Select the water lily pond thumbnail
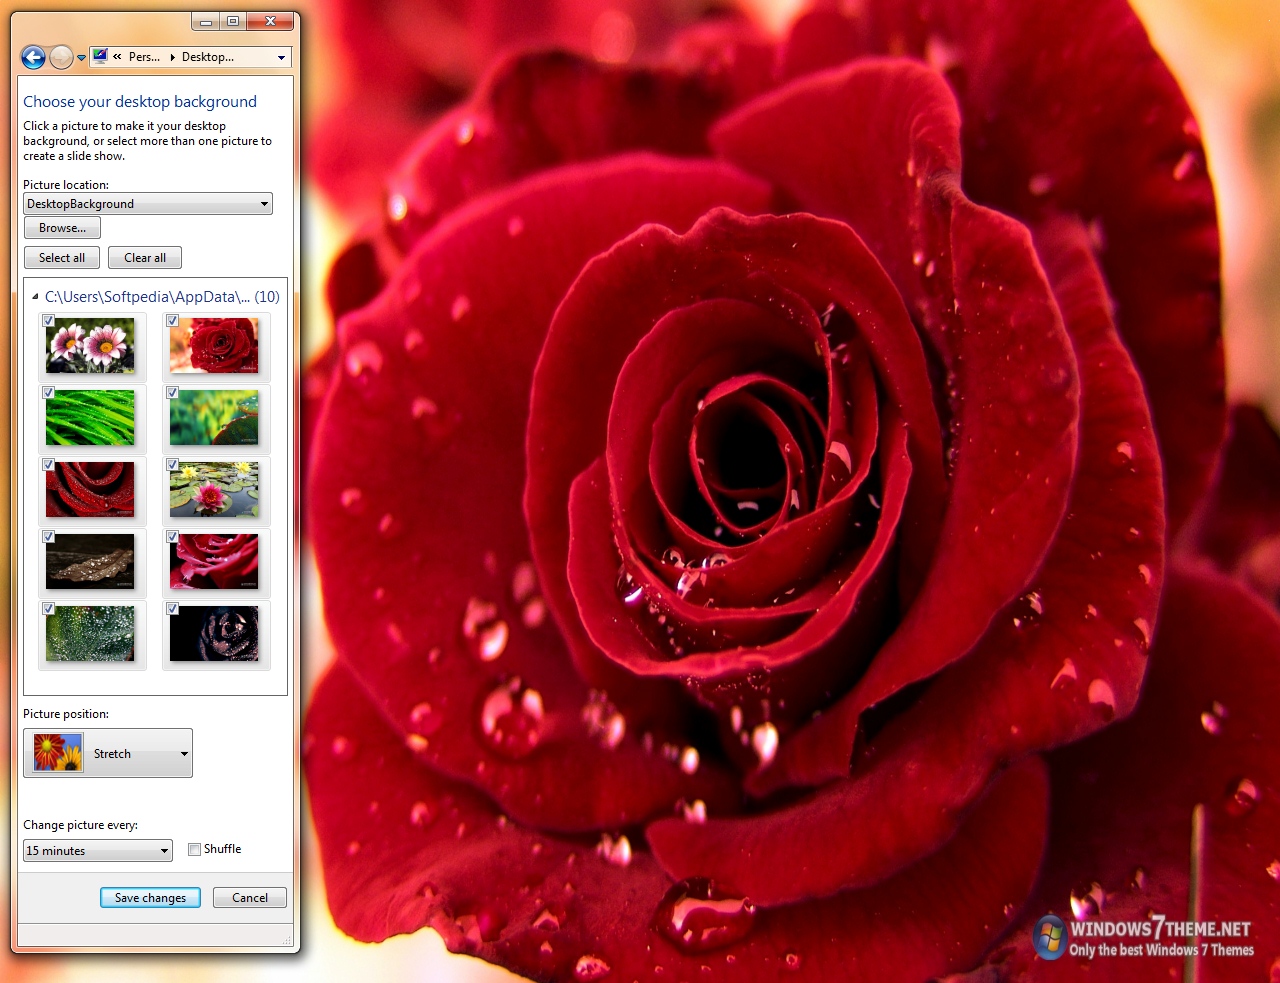 (x=214, y=490)
